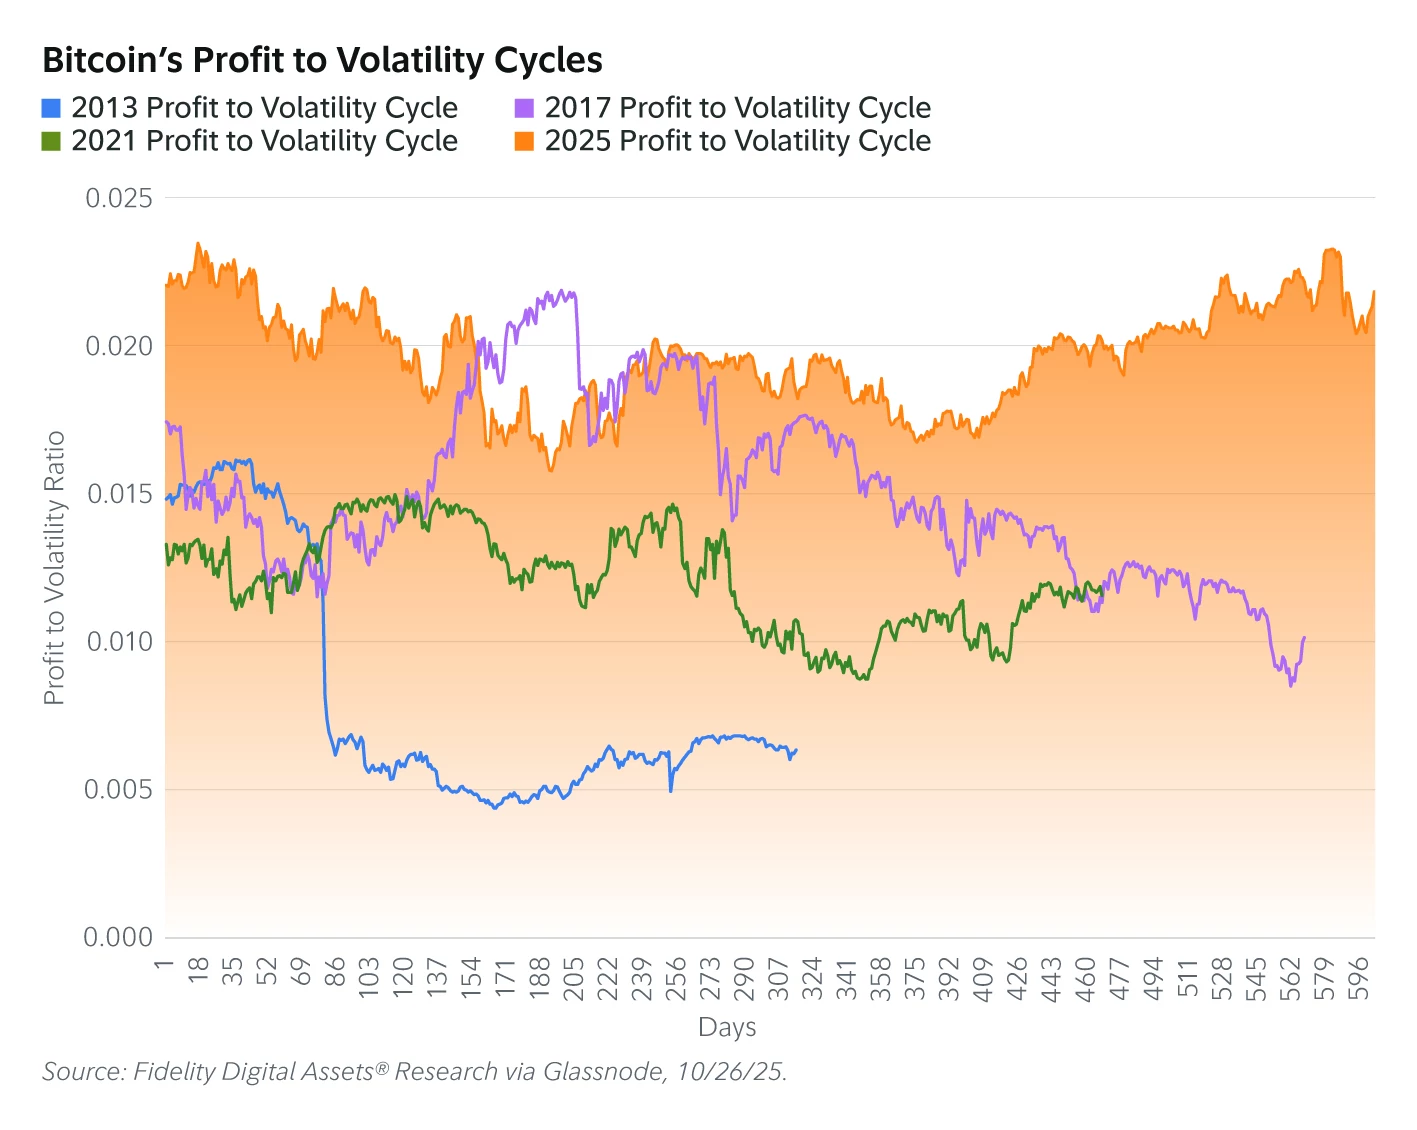Toggle the 2017 Profit to Volatility Cycle label
The width and height of the screenshot is (1417, 1130).
click(x=738, y=108)
